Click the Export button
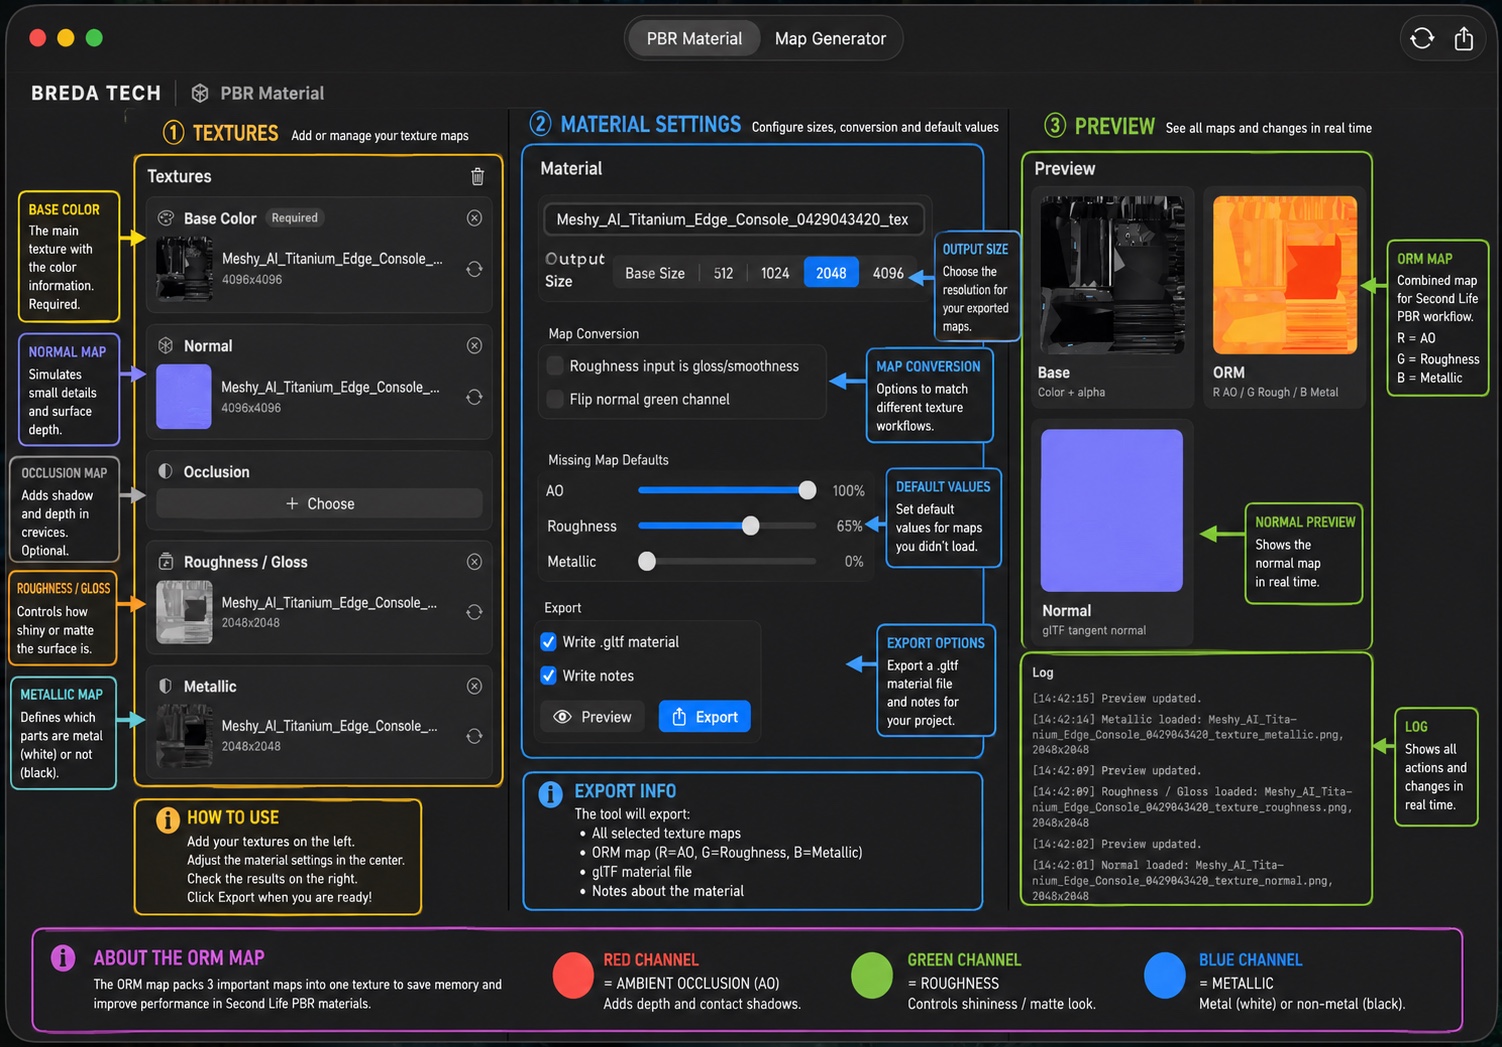 coord(704,716)
